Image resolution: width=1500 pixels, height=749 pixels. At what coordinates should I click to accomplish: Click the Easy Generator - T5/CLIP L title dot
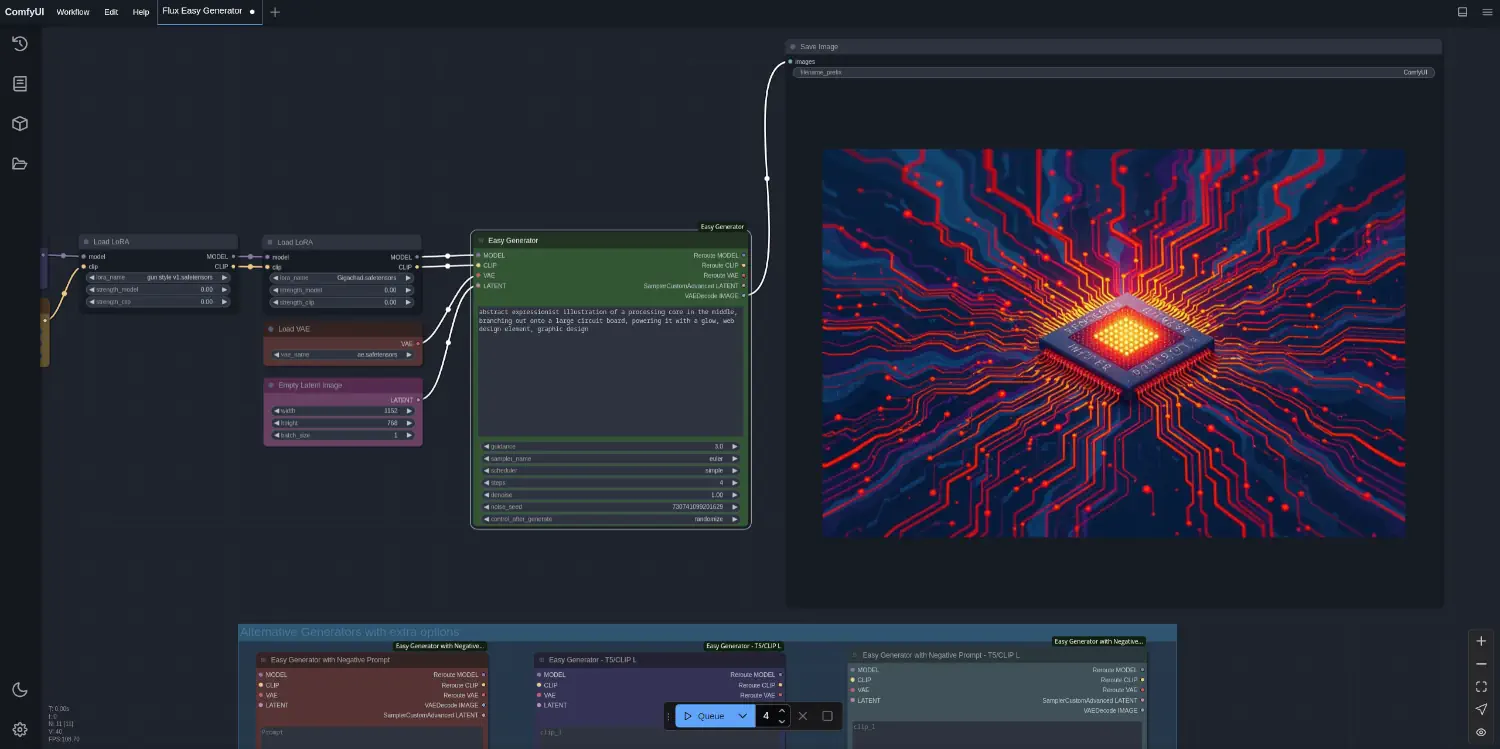point(541,660)
